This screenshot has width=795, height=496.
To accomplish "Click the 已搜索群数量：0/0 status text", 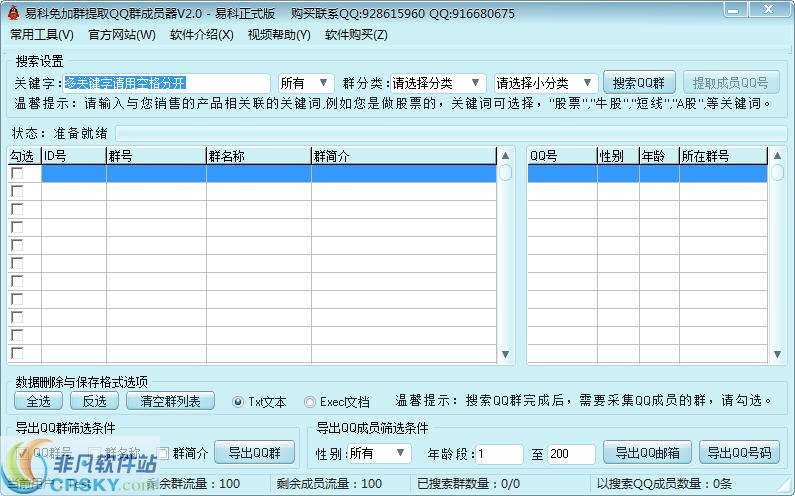I will click(x=468, y=483).
